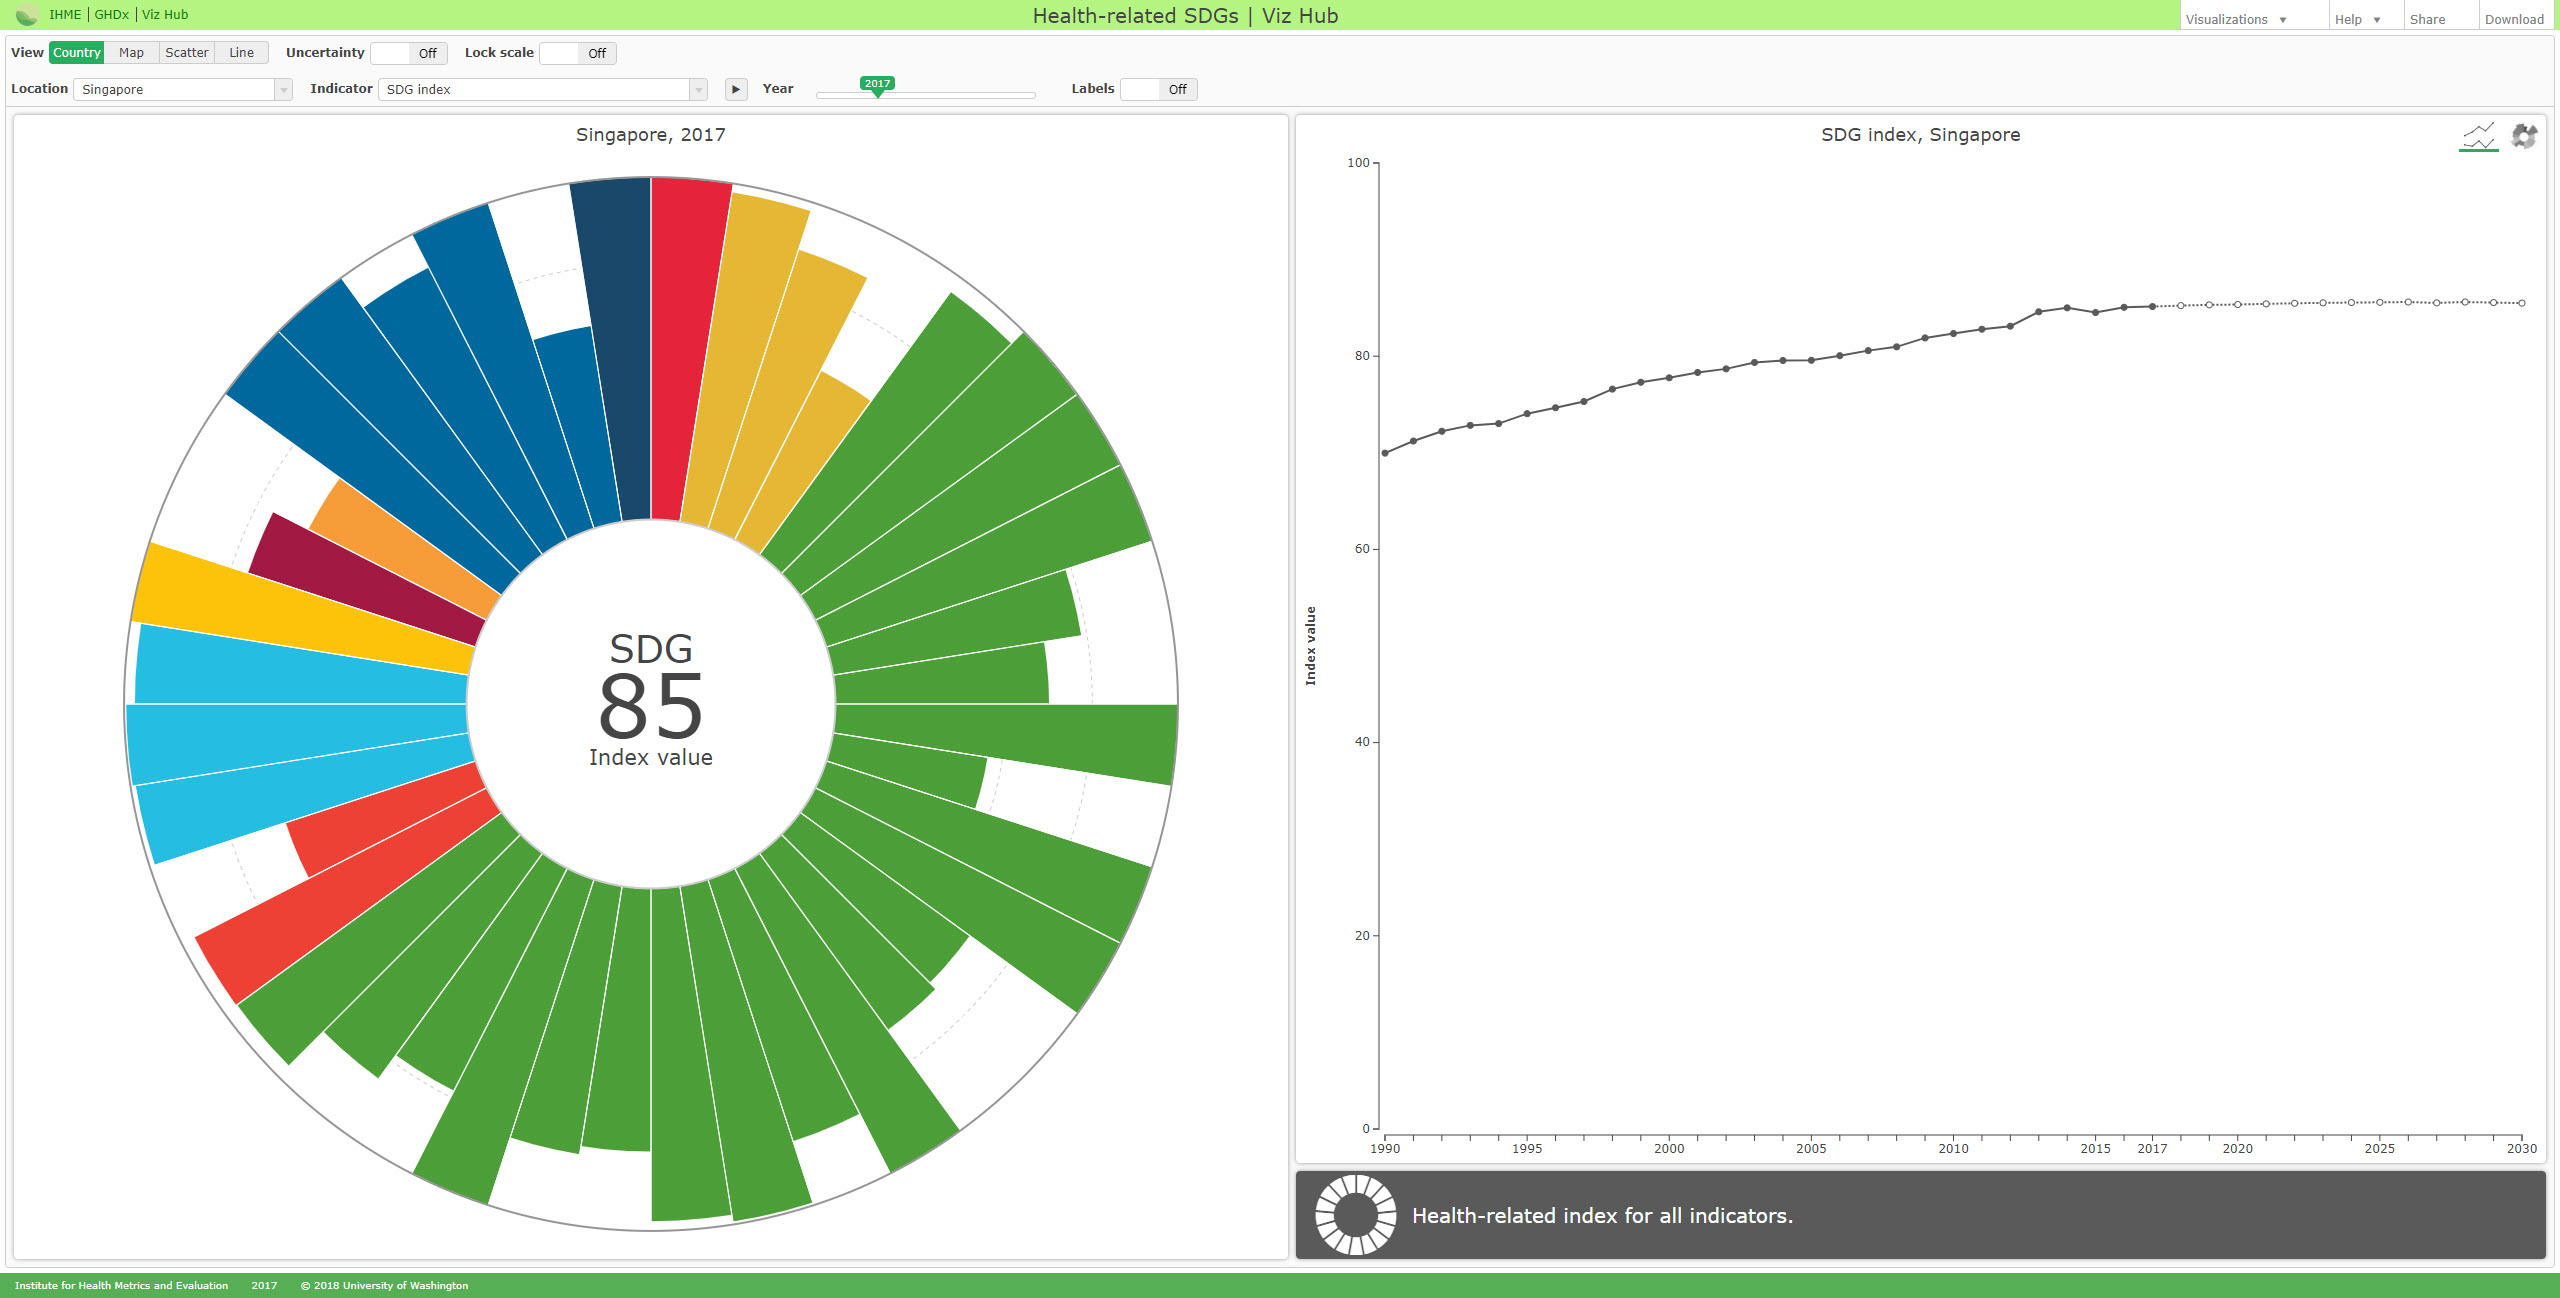Open the Help menu
Image resolution: width=2560 pixels, height=1298 pixels.
point(2358,19)
